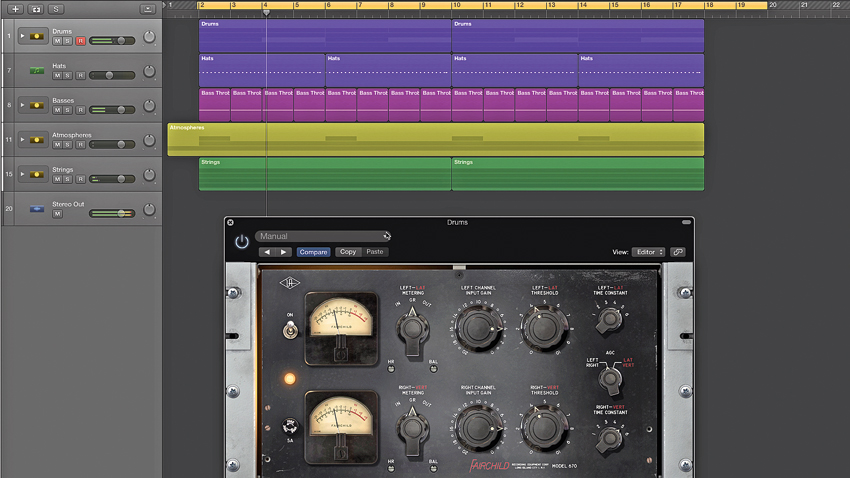
Task: Mute the Drums track
Action: (57, 41)
